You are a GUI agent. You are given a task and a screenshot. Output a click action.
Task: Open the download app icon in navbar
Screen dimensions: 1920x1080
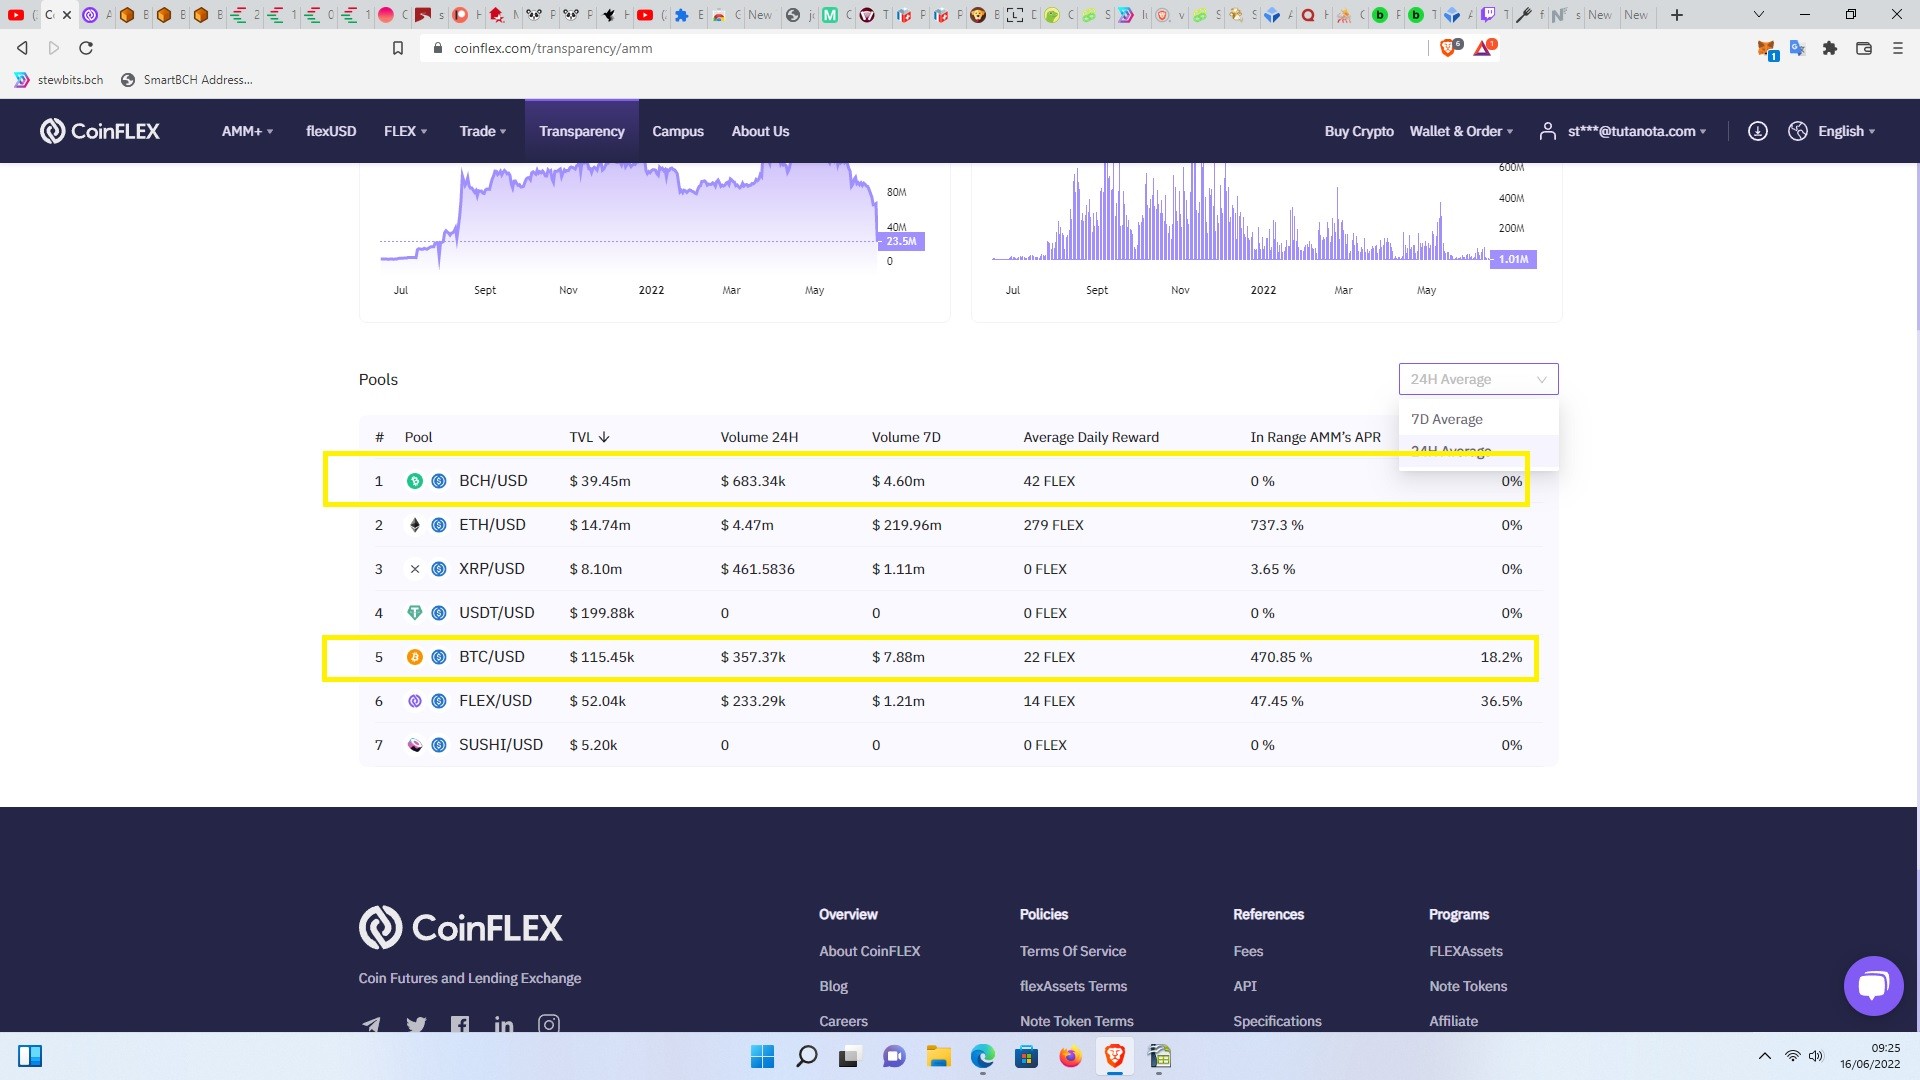tap(1757, 131)
